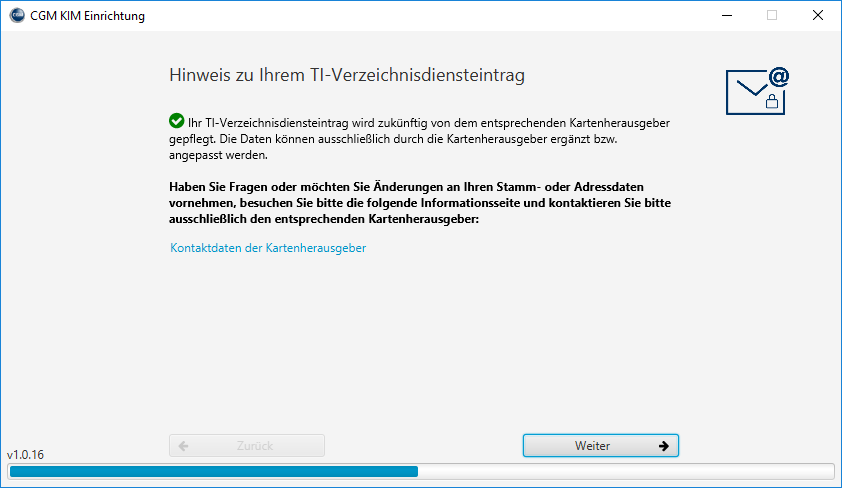Click the CGM KIM Einrichtung window title

(88, 15)
